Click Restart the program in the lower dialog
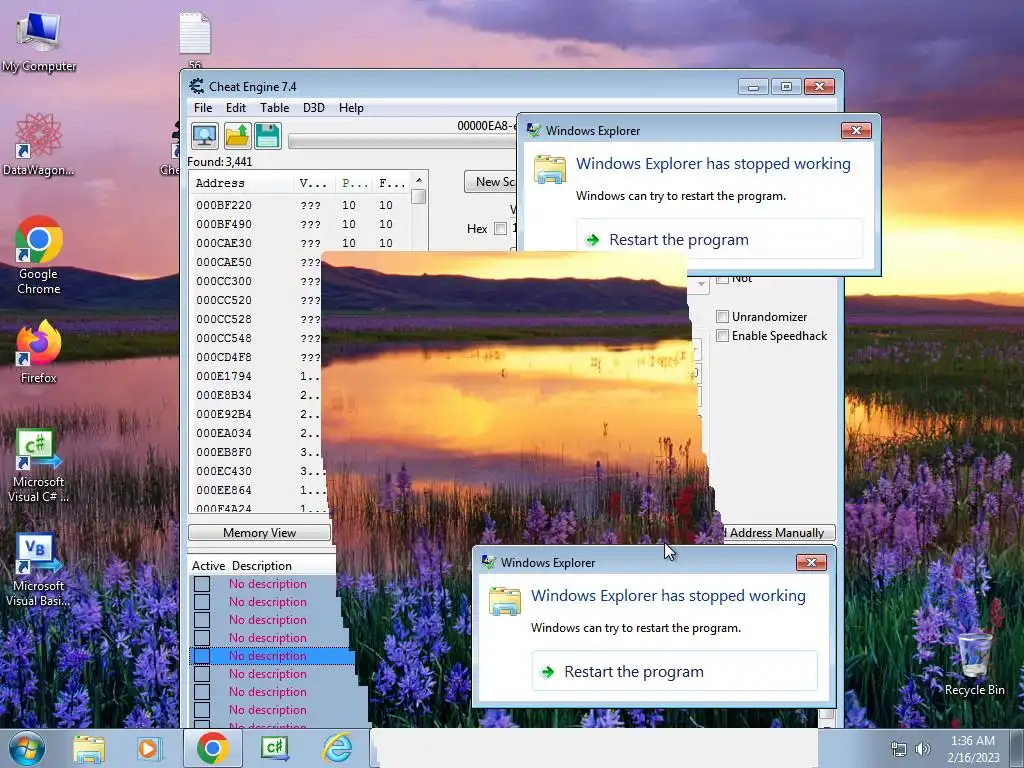Screen dimensions: 1024x768 click(675, 671)
